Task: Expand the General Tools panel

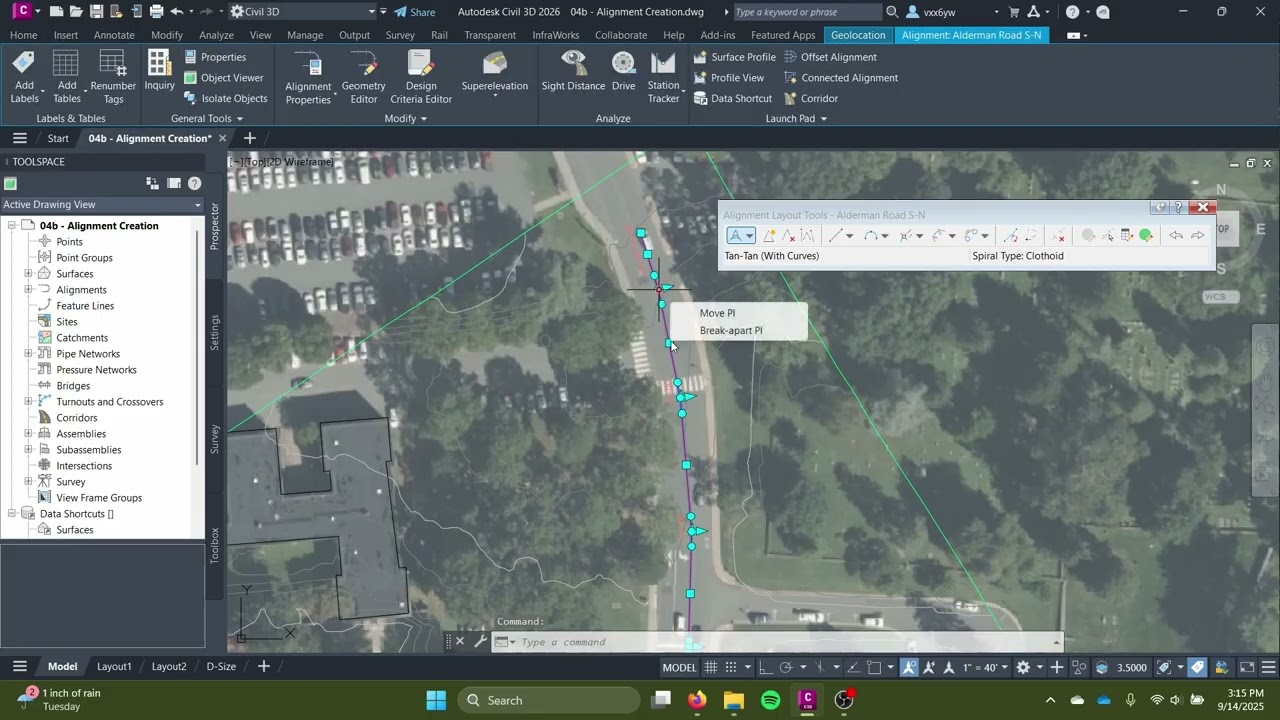Action: 207,118
